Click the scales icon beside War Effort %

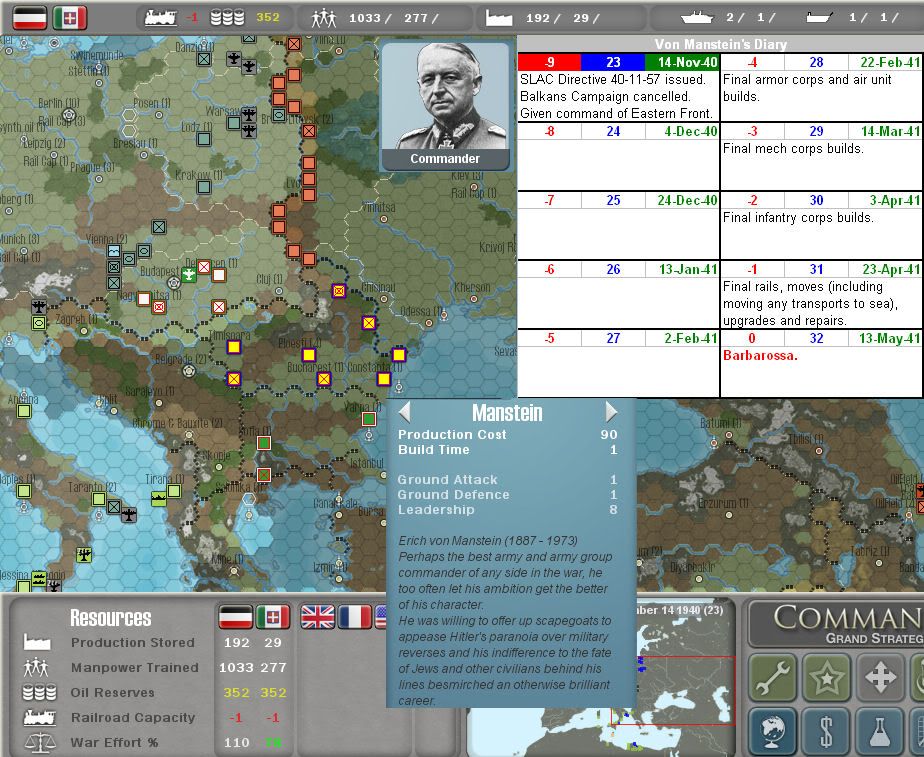[39, 743]
